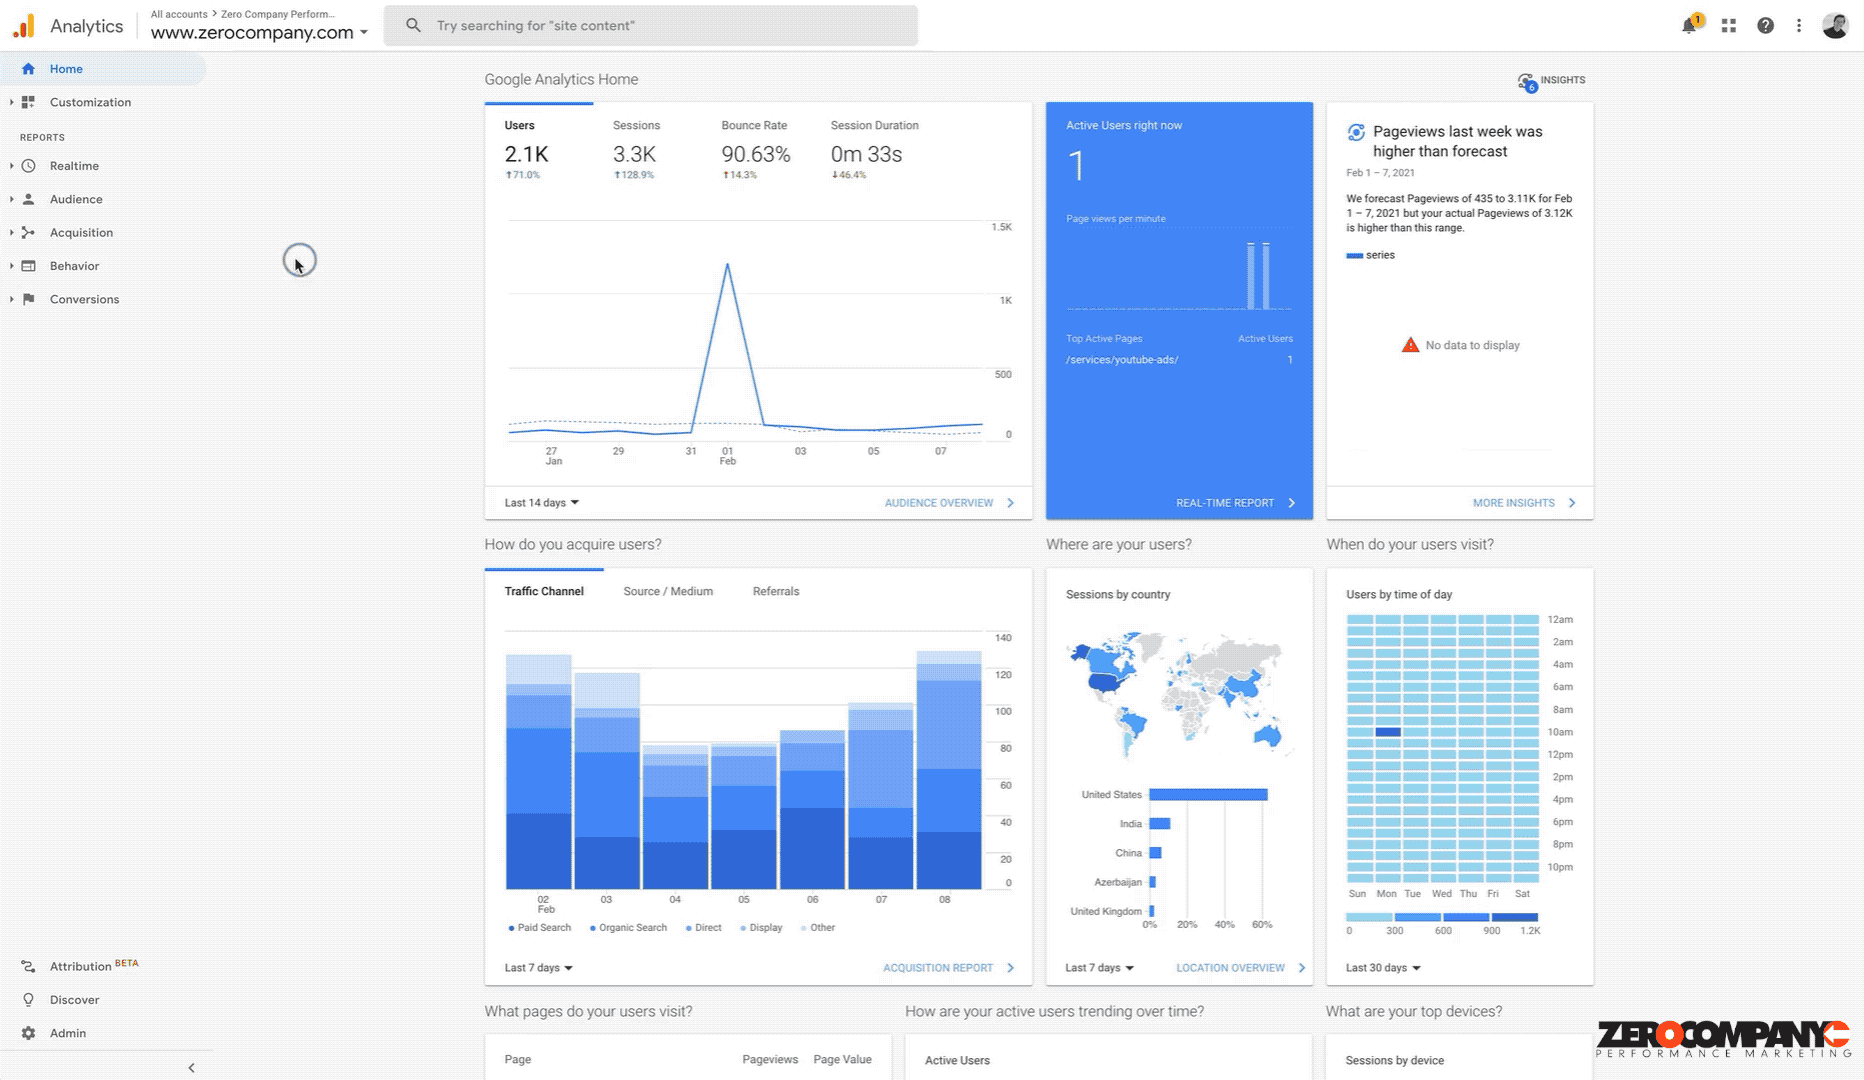Click the Admin gear icon

28,1033
